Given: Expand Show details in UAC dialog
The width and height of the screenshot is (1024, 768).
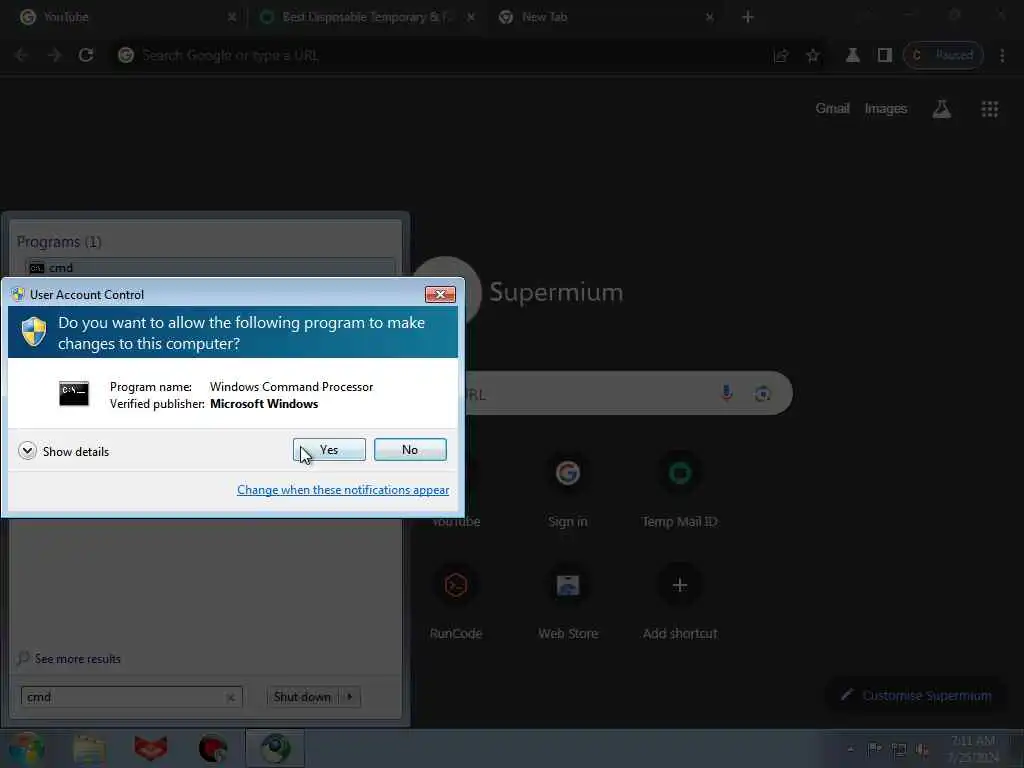Looking at the screenshot, I should pos(63,451).
